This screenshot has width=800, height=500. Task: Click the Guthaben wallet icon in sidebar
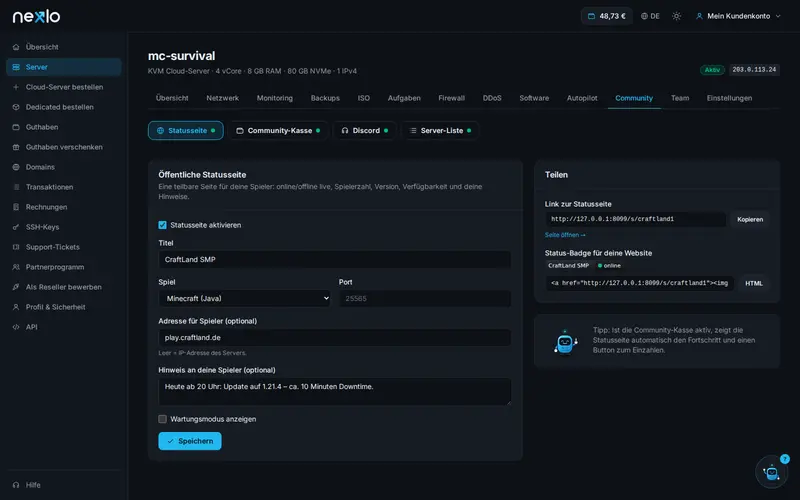(x=16, y=127)
